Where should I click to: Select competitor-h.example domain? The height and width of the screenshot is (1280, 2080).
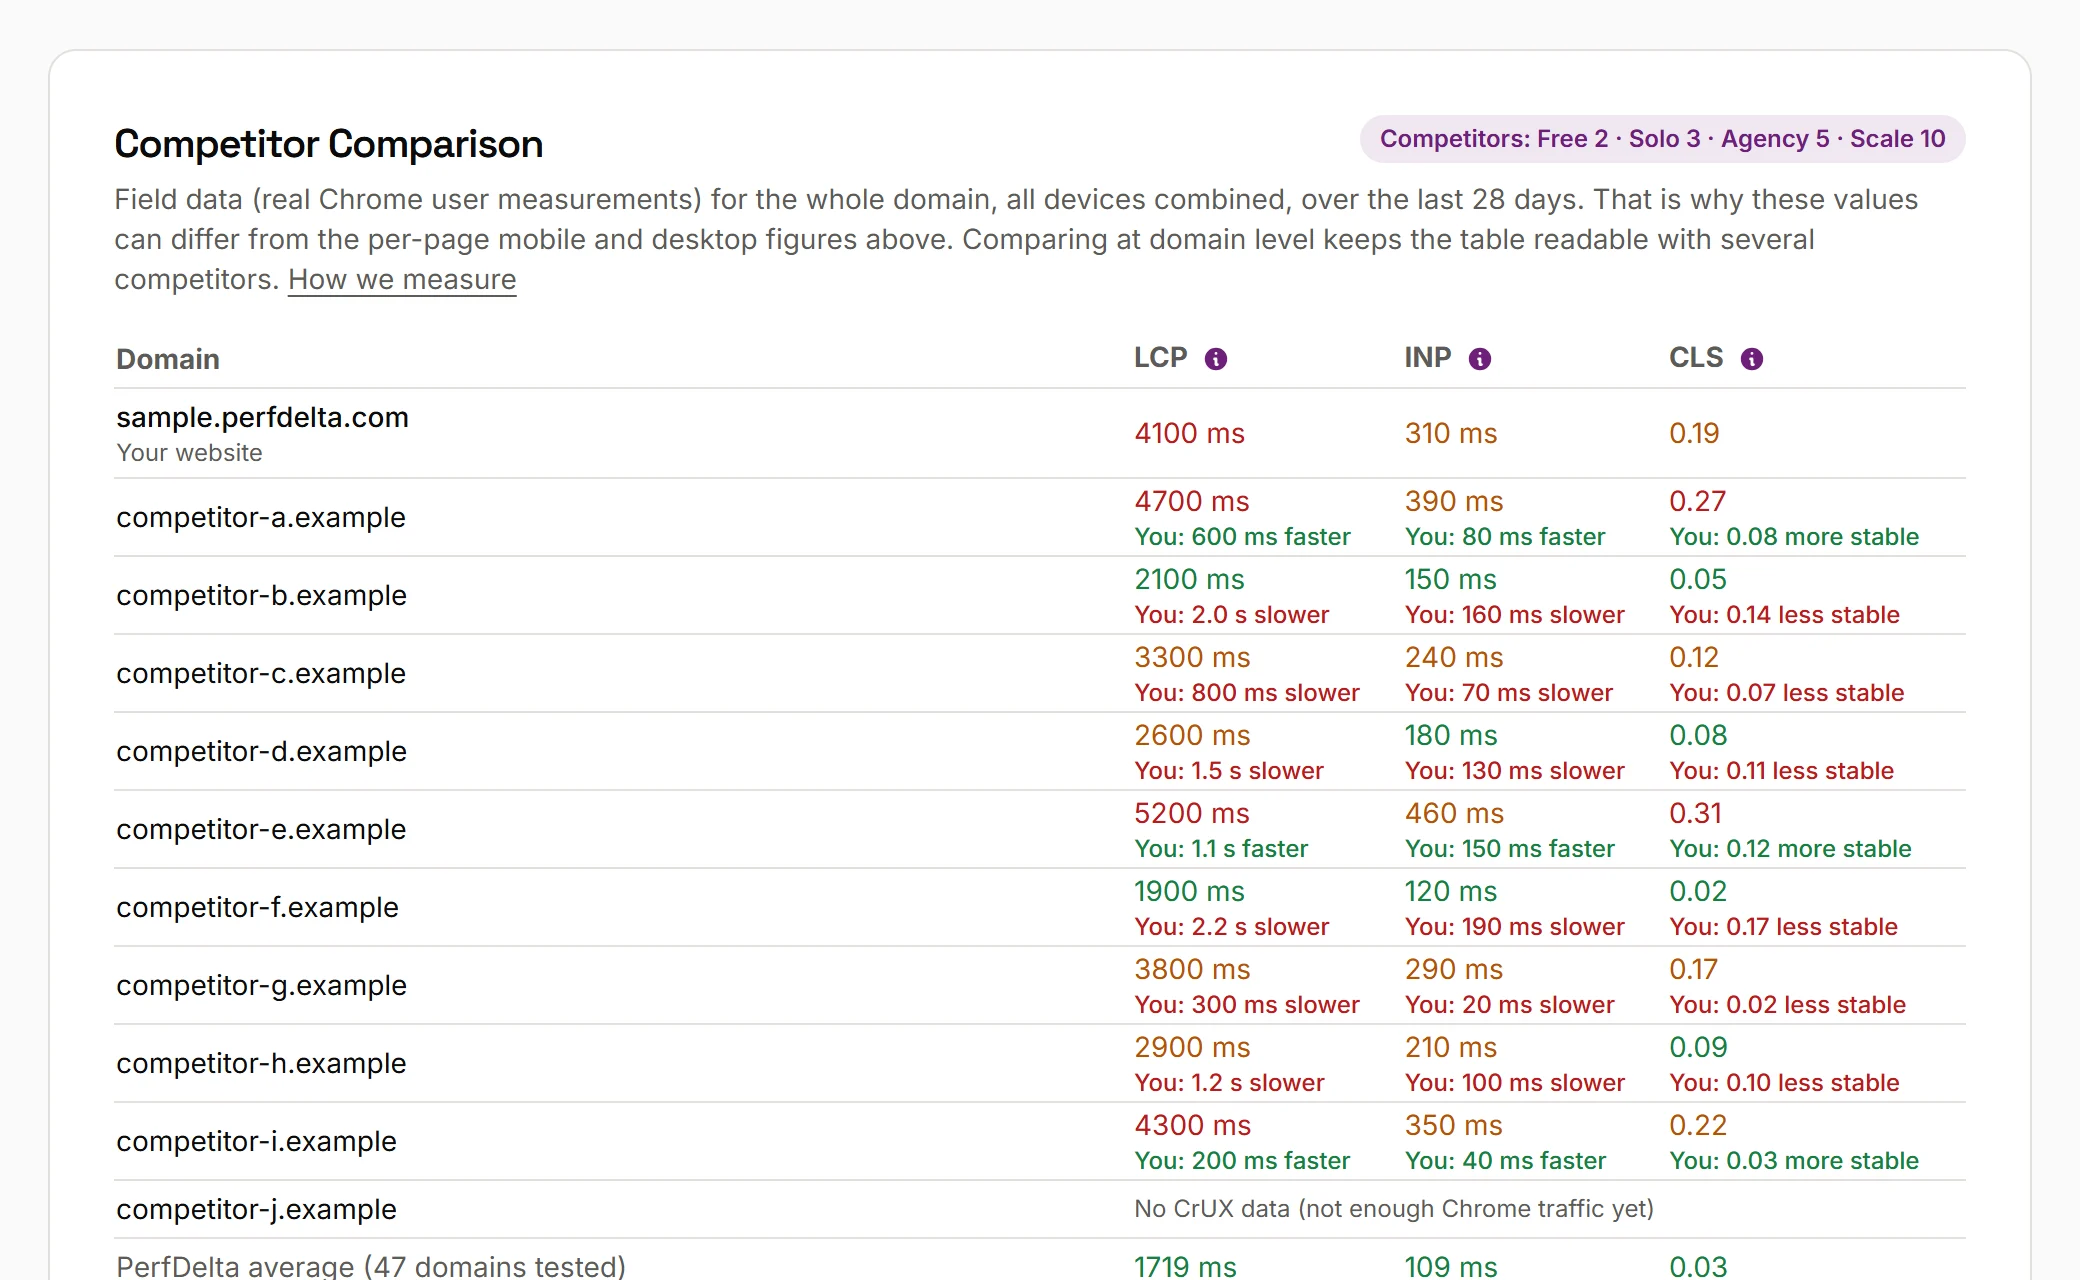(261, 1063)
